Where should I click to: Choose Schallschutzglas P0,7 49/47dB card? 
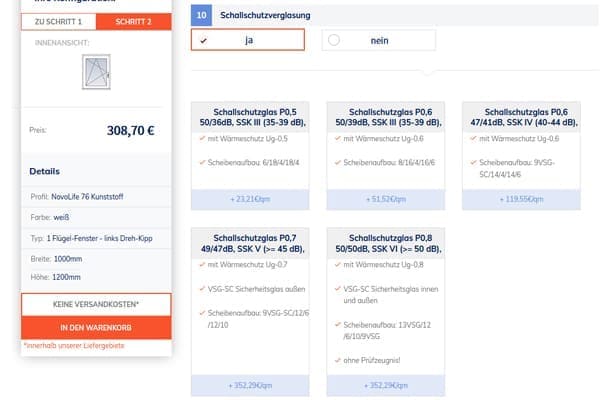tap(247, 242)
